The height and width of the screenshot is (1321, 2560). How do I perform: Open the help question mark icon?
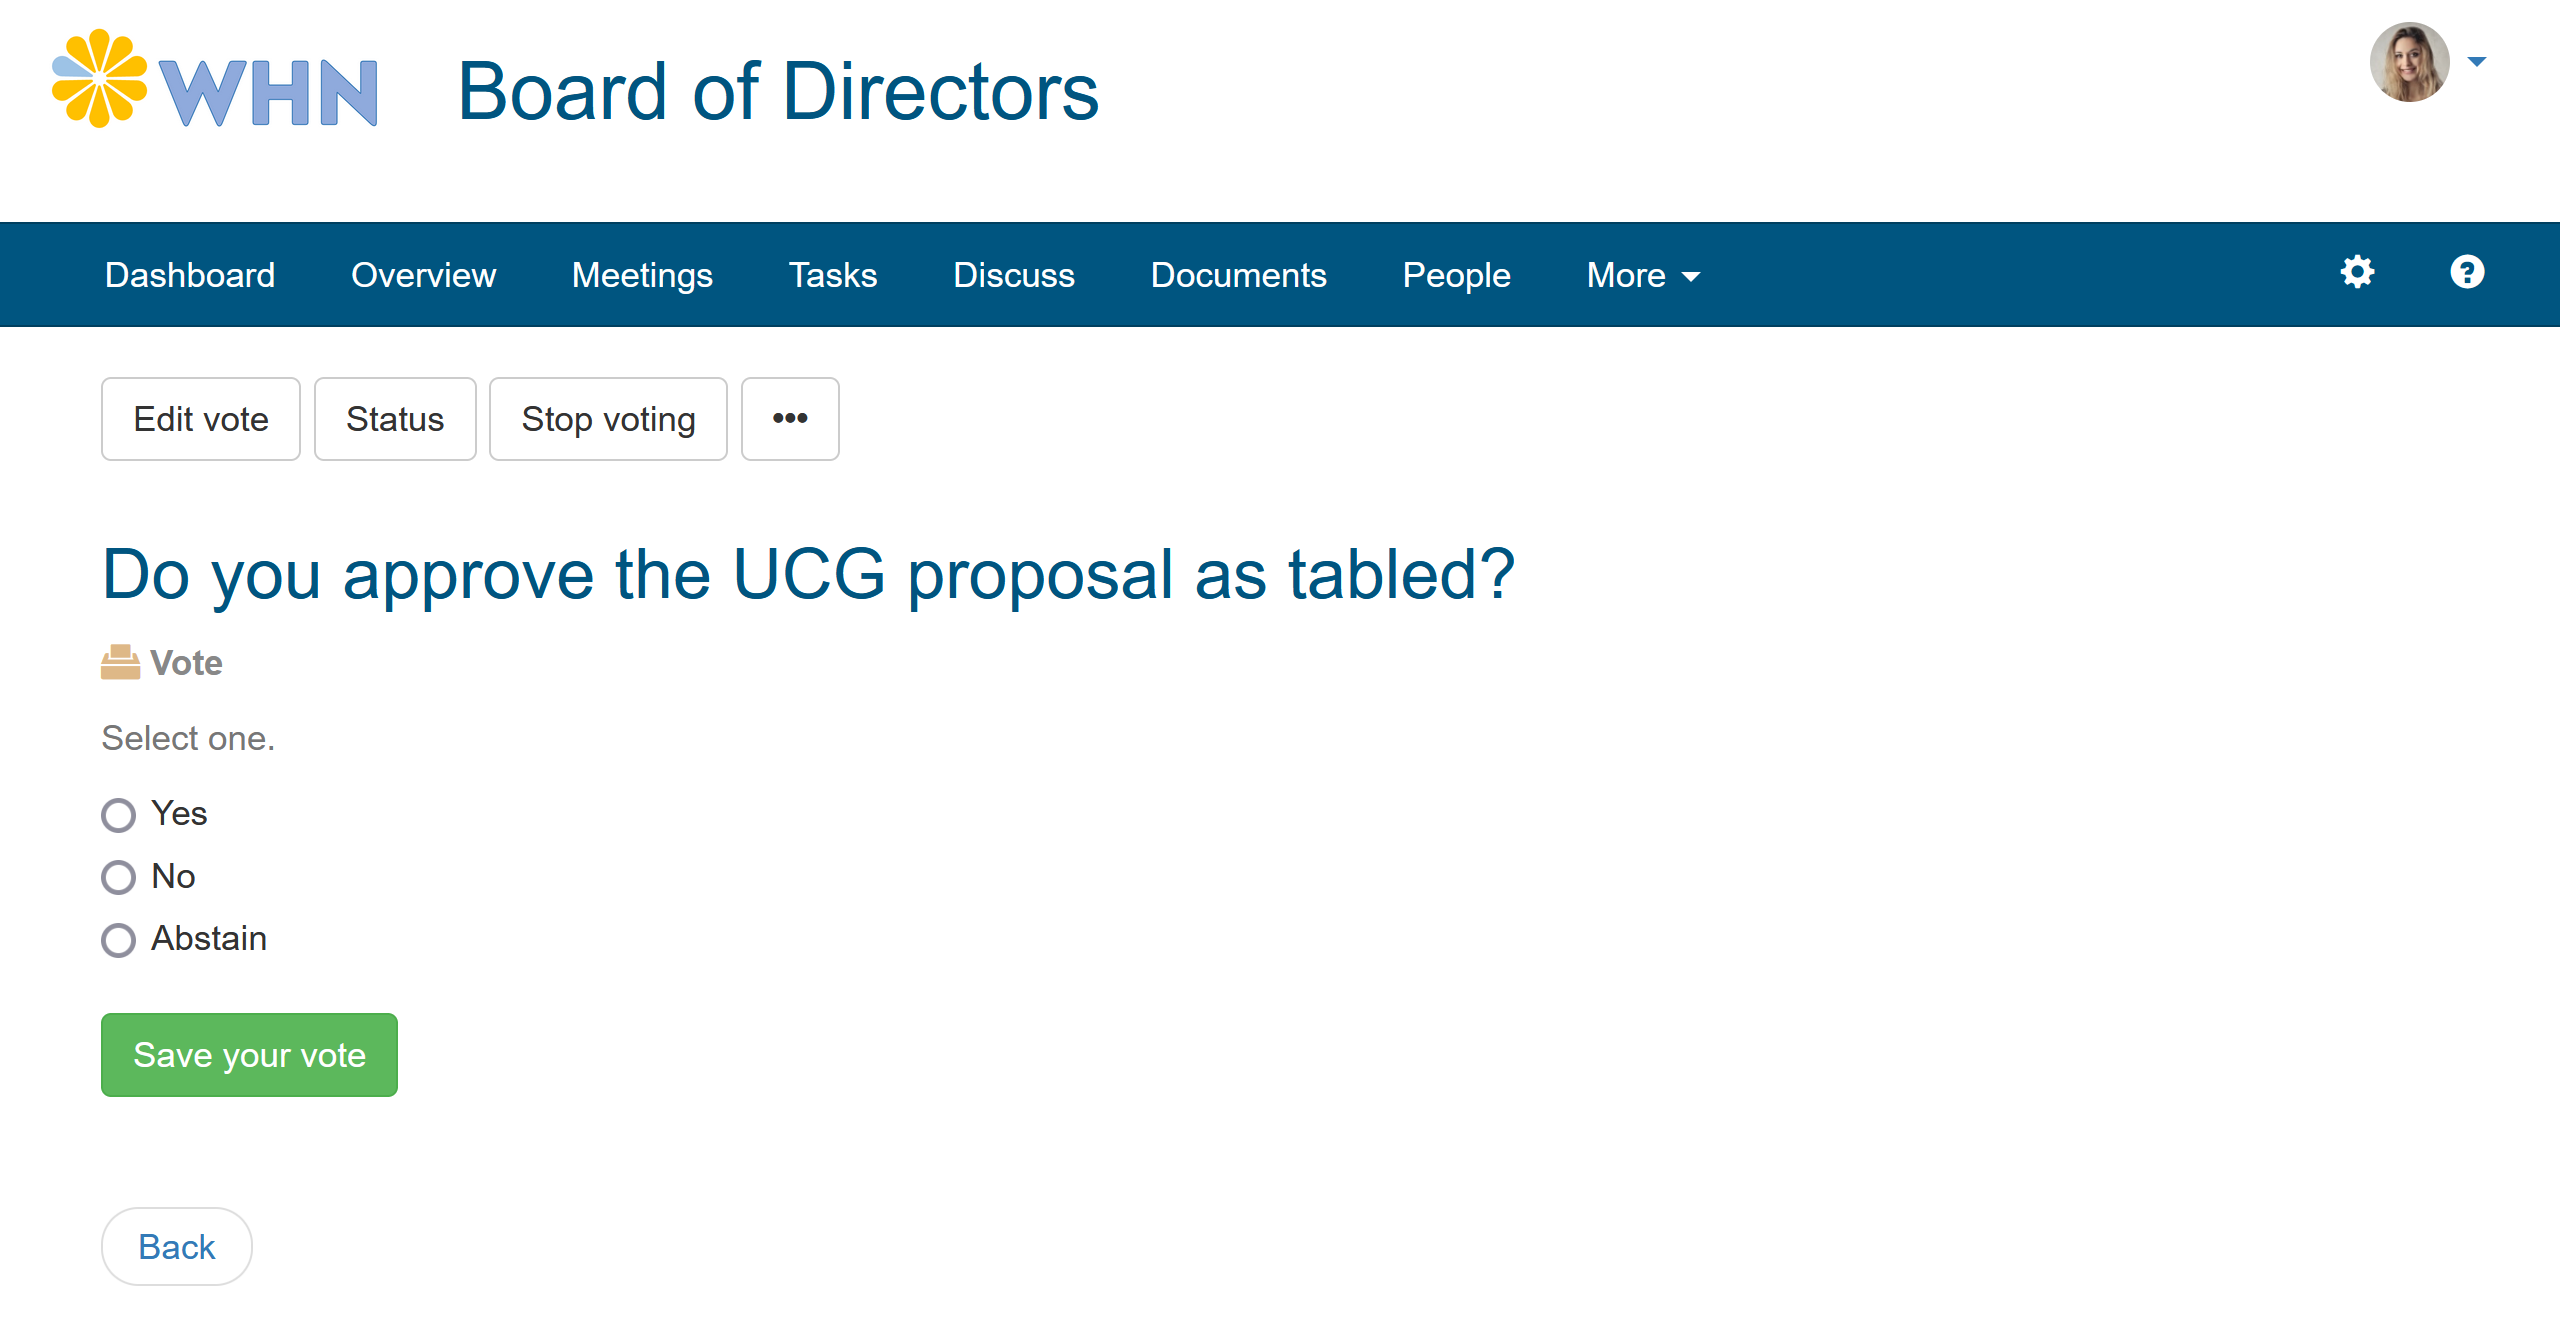2467,272
